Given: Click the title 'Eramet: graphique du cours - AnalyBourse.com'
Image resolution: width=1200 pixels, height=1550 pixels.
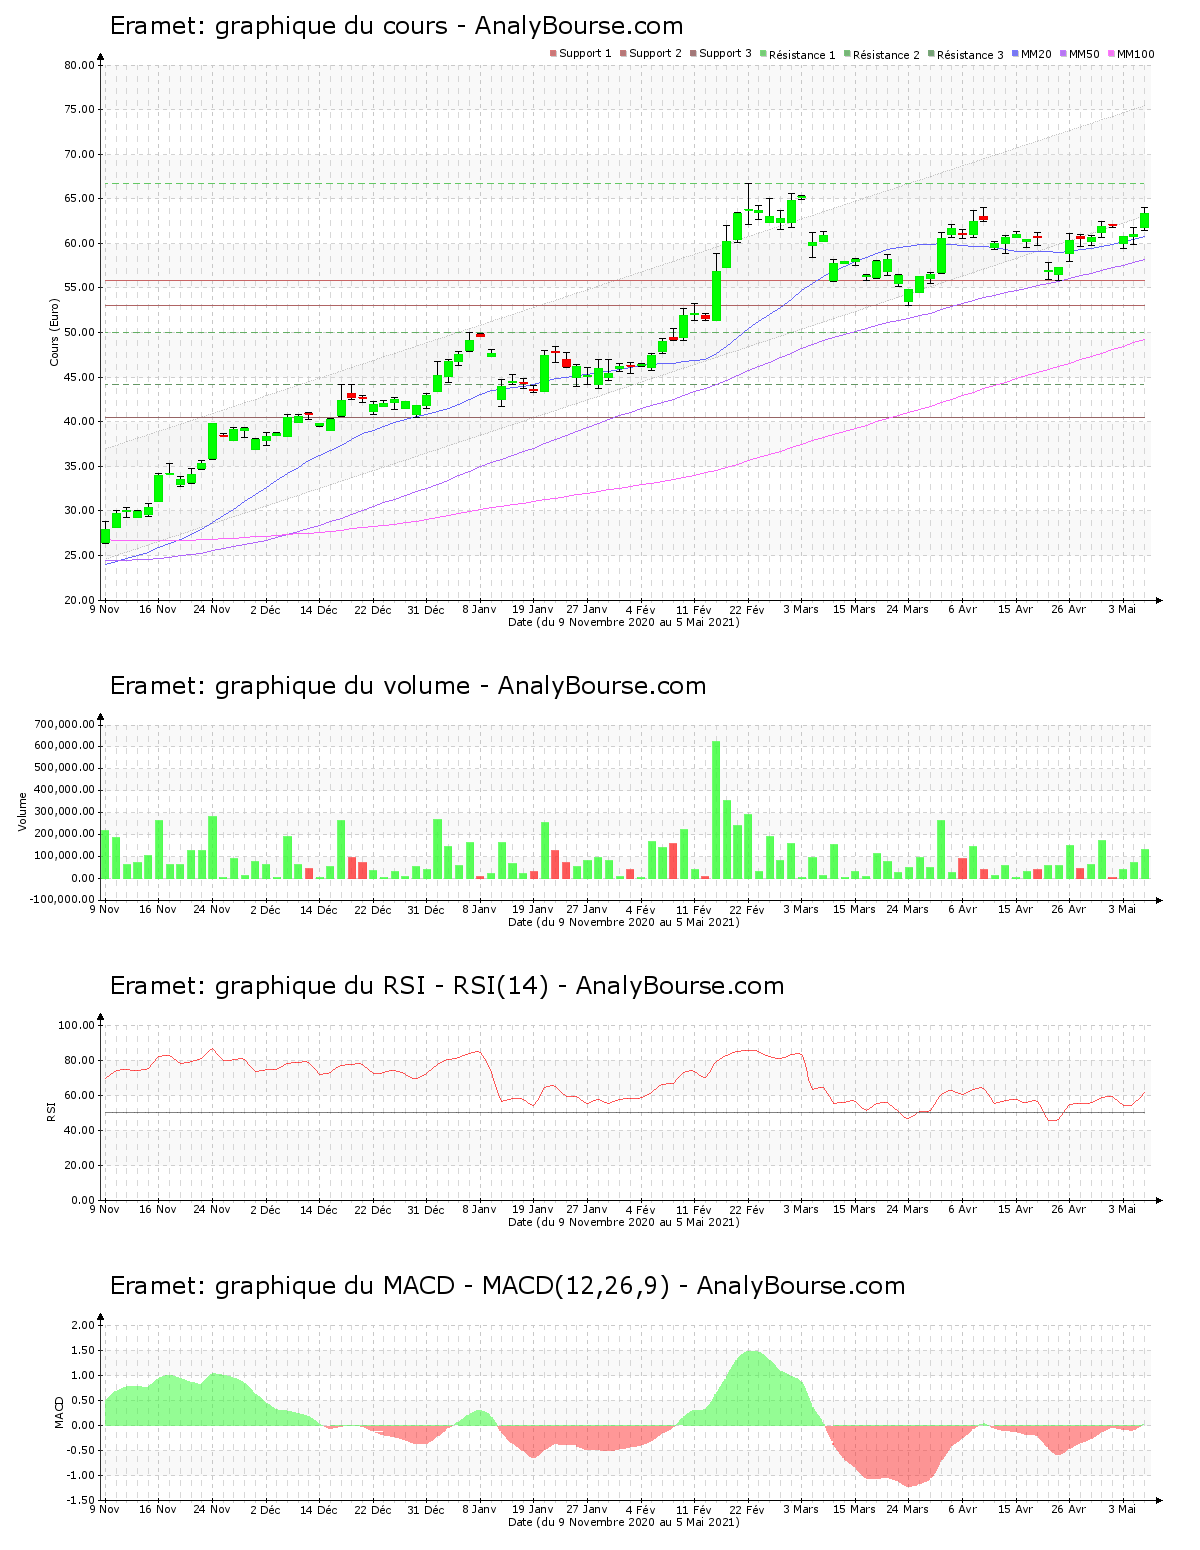Looking at the screenshot, I should pos(397,26).
